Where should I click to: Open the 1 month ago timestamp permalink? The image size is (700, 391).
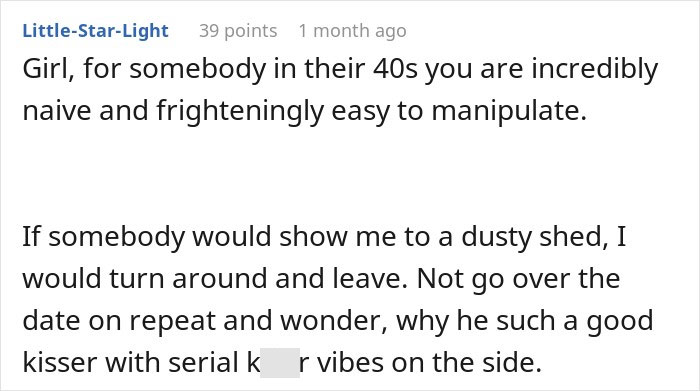[352, 31]
